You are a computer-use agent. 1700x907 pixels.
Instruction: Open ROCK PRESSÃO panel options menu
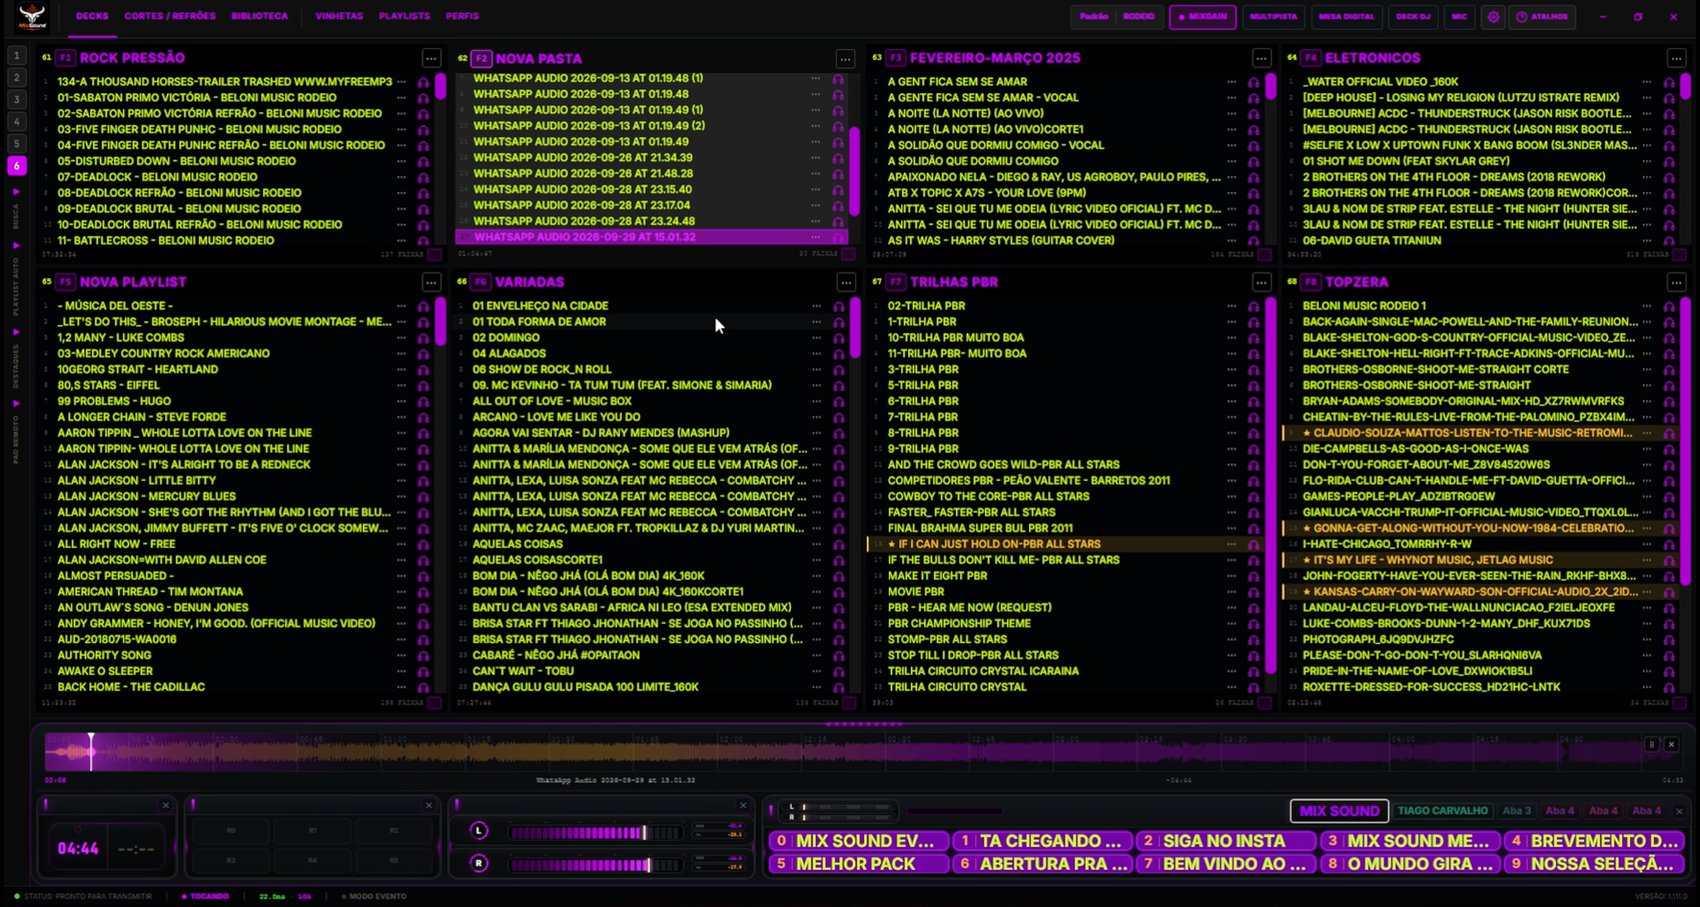click(431, 58)
